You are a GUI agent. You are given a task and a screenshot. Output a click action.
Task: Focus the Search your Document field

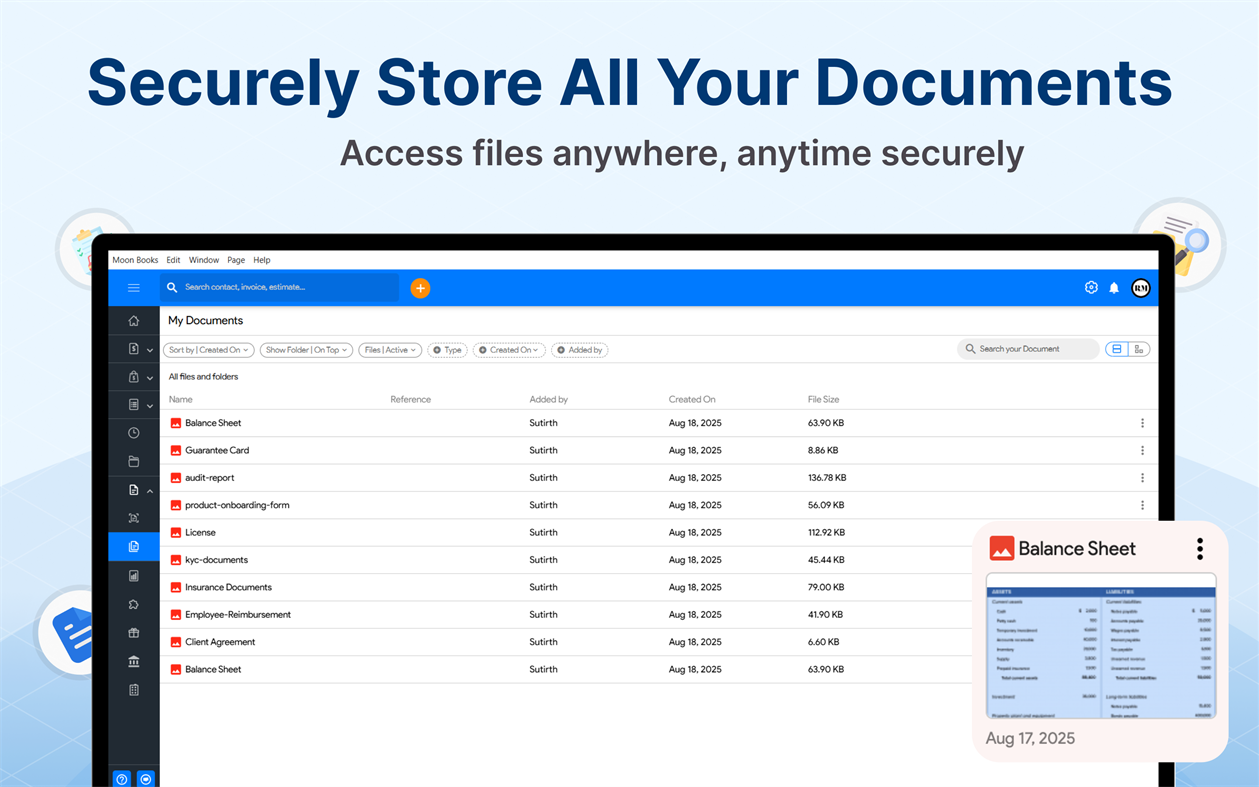pyautogui.click(x=1028, y=349)
